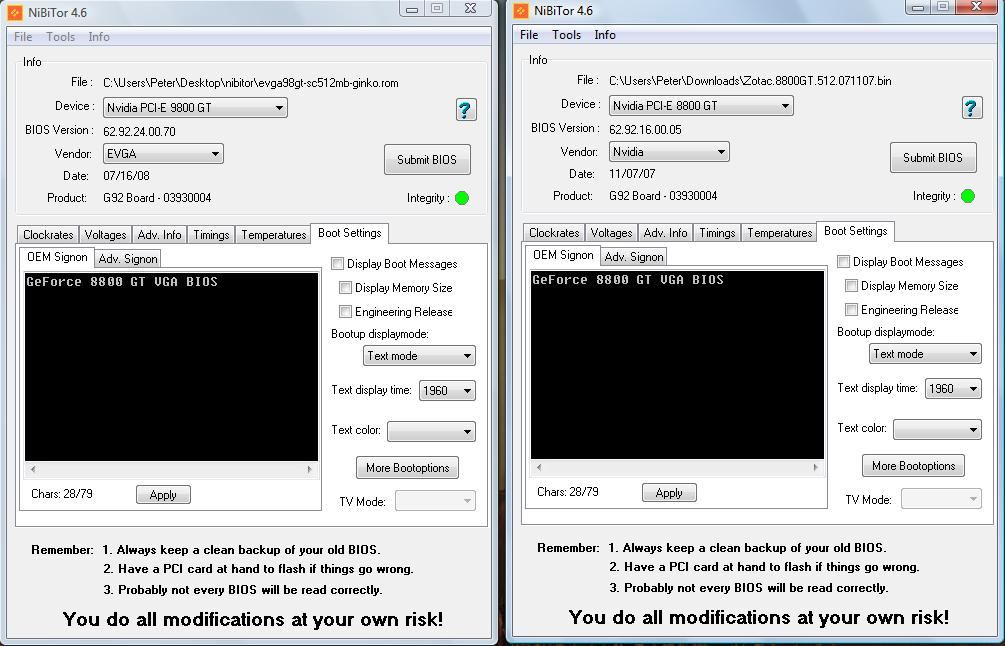Open TV Mode dropdown in left window
1005x646 pixels.
click(x=435, y=501)
